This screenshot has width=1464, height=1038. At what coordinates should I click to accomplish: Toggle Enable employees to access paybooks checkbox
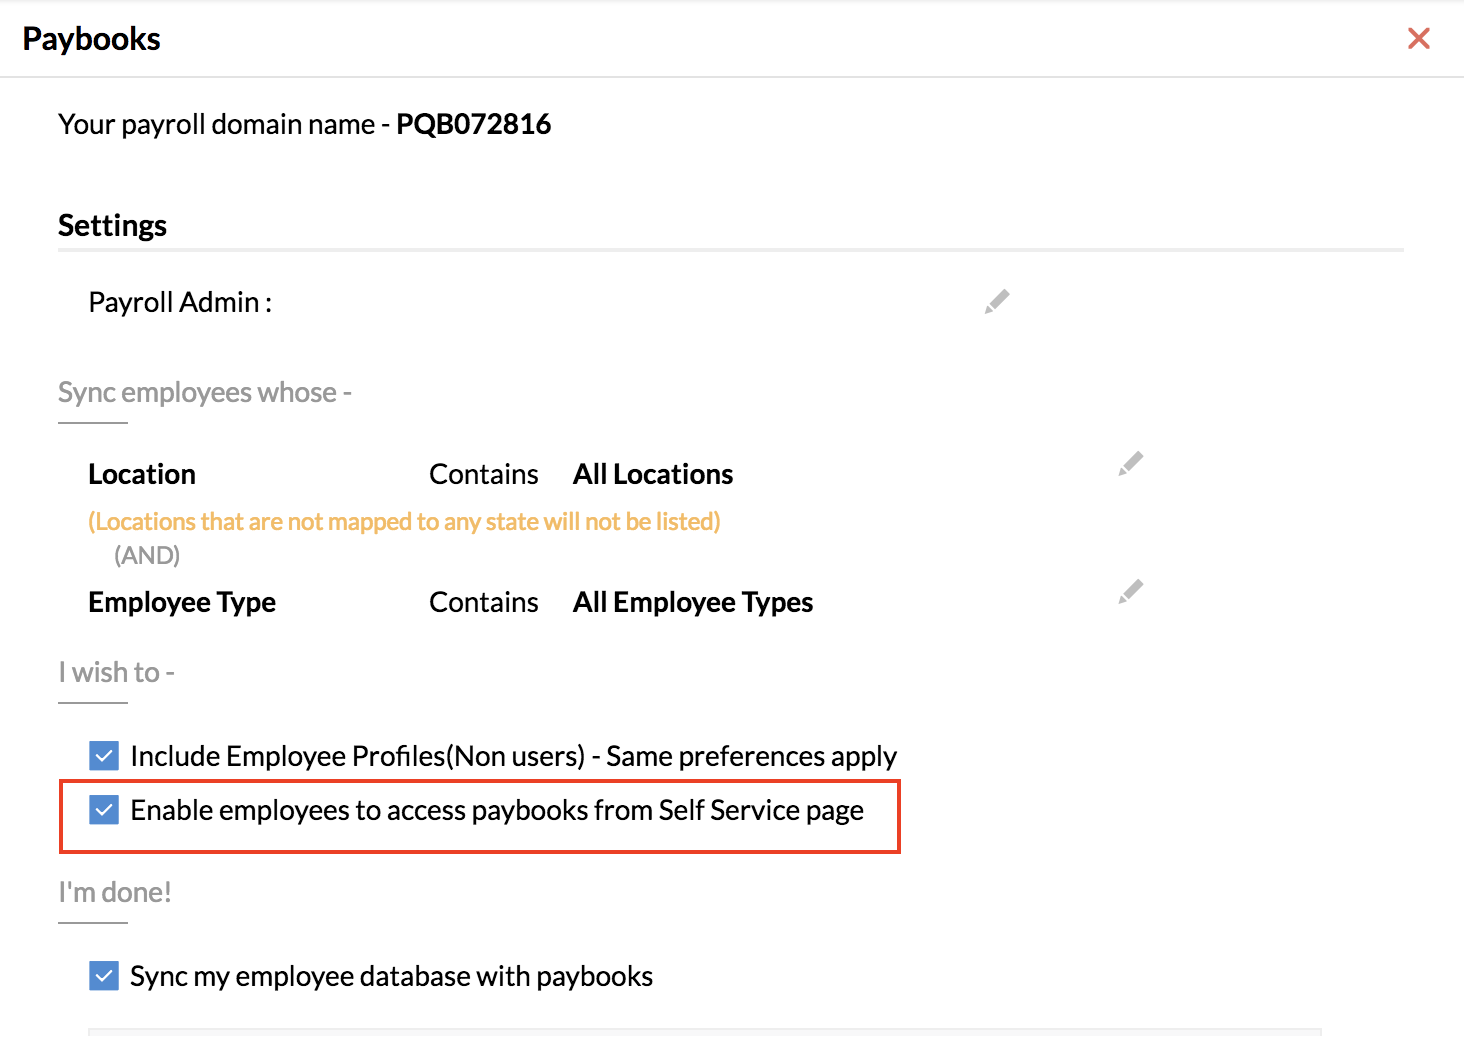[x=104, y=809]
